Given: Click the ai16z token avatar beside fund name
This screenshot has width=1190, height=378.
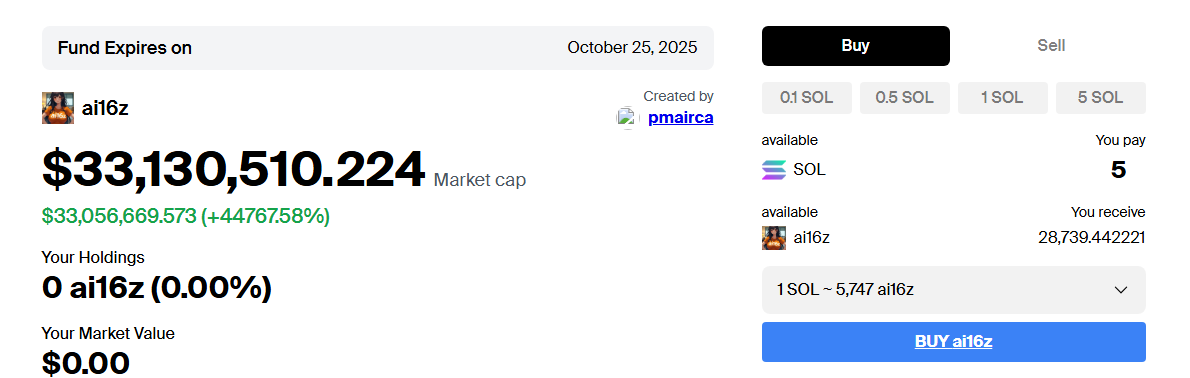Looking at the screenshot, I should pyautogui.click(x=58, y=108).
